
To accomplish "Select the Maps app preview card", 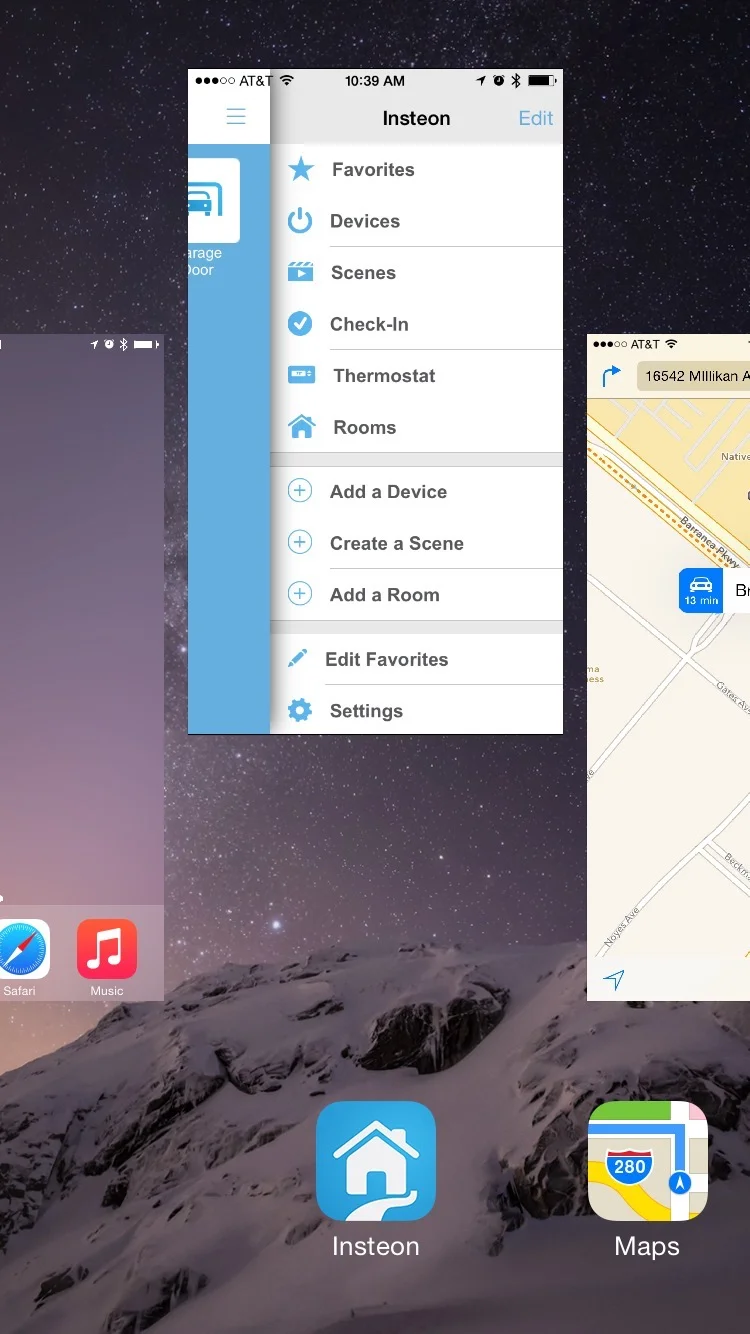I will (x=668, y=667).
